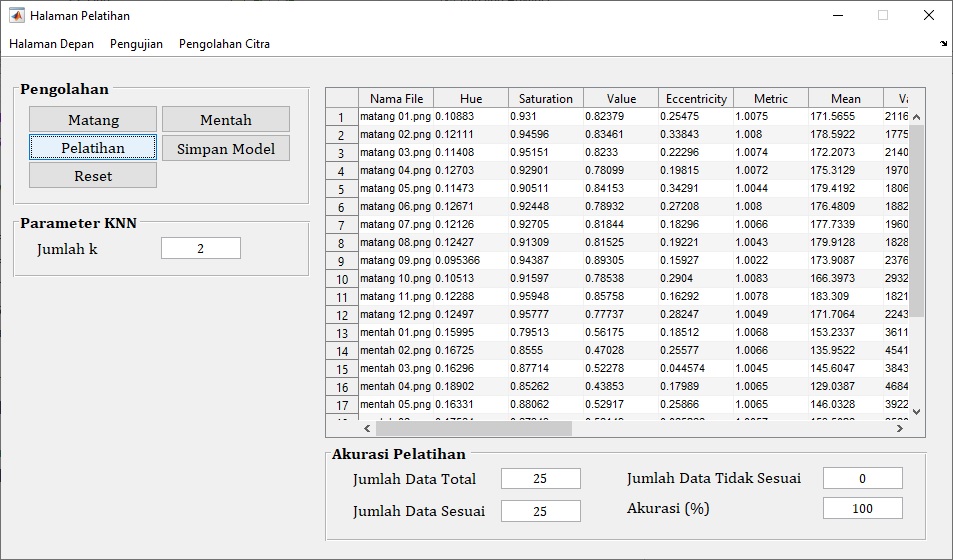Click the table's scroll right arrow
This screenshot has width=953, height=560.
tap(899, 428)
